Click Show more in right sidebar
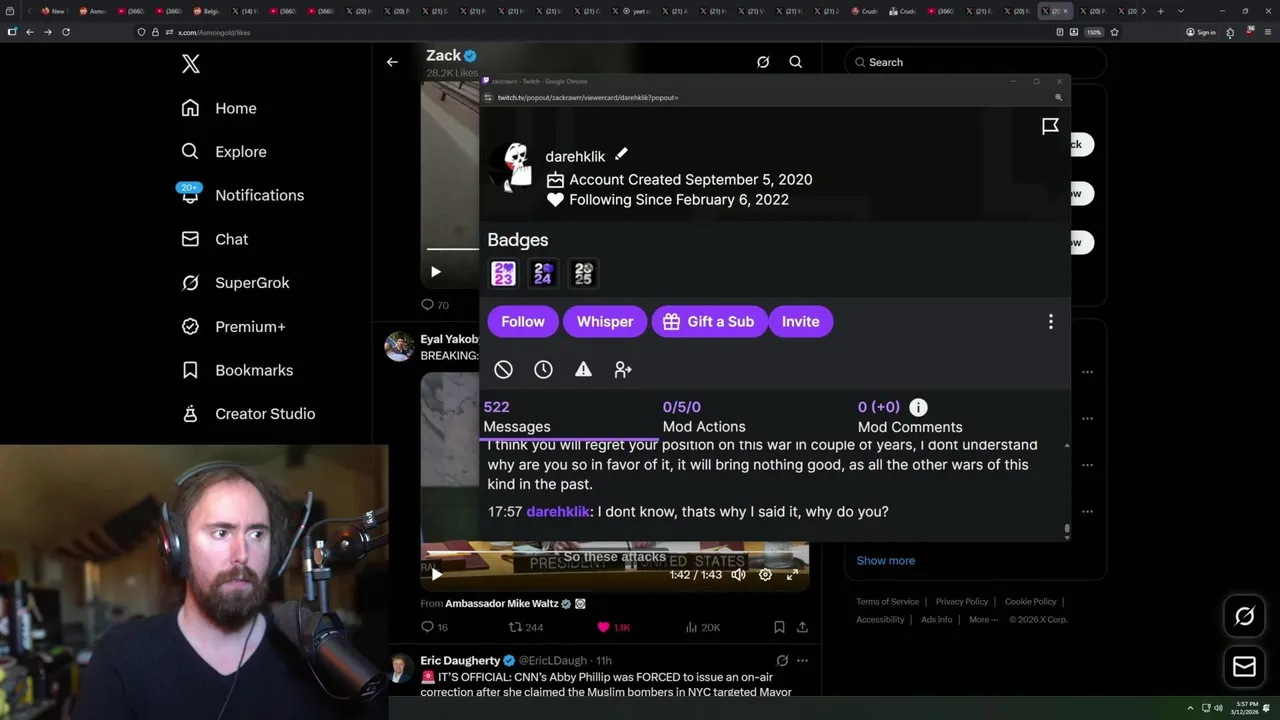The image size is (1280, 720). tap(886, 560)
